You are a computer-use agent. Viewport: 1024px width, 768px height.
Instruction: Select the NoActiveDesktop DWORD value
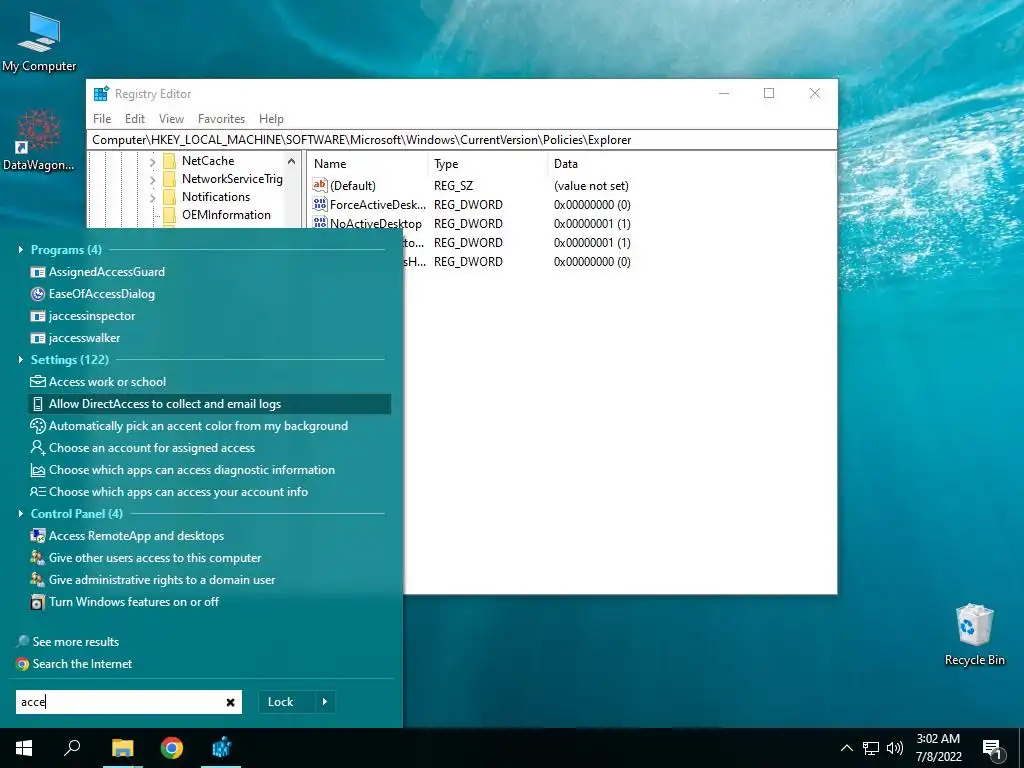tap(367, 224)
